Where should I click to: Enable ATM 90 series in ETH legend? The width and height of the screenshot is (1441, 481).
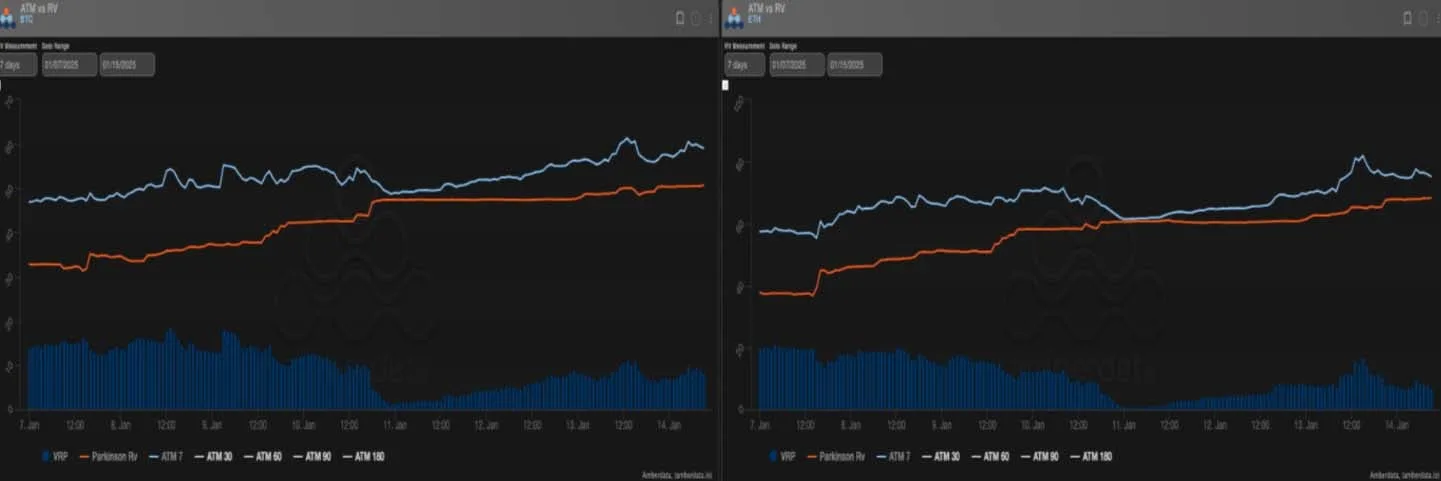coord(1040,456)
